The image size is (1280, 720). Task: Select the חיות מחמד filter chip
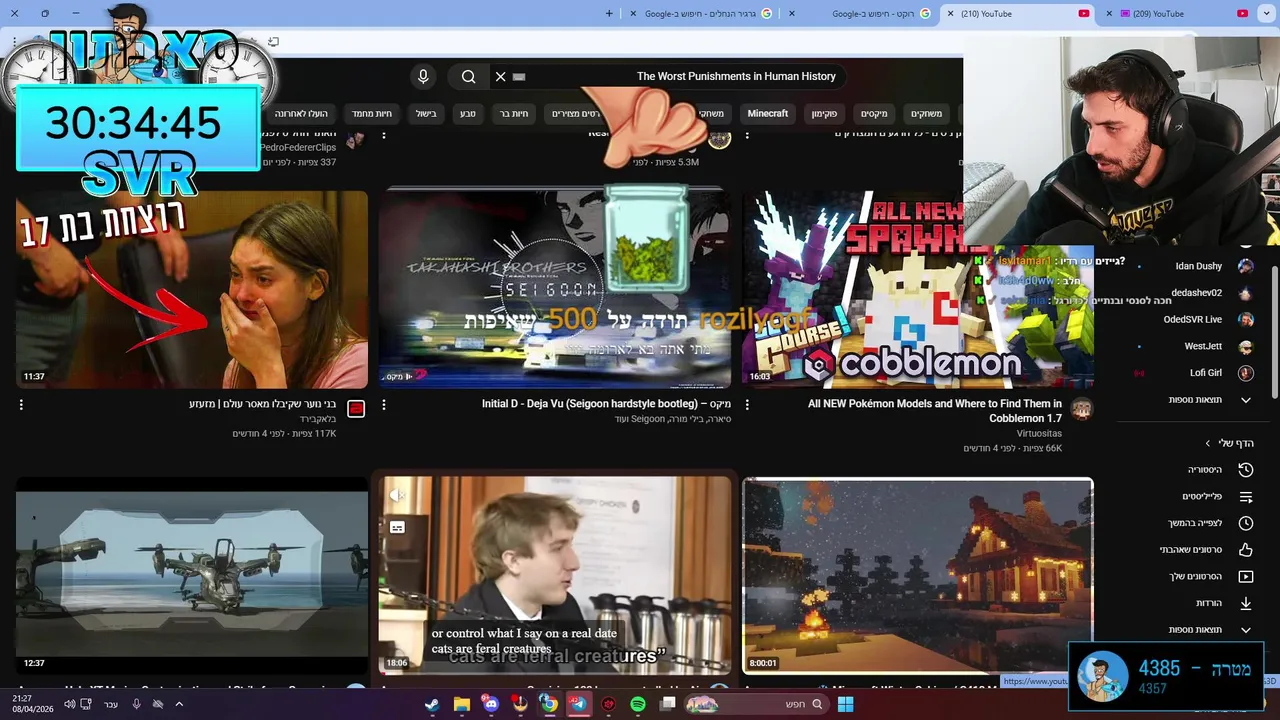372,114
